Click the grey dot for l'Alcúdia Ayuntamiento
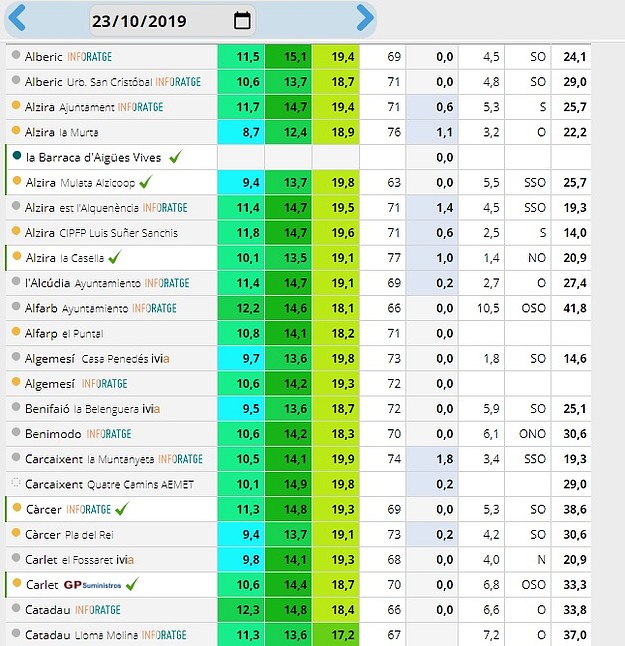The width and height of the screenshot is (625, 646). (x=16, y=281)
